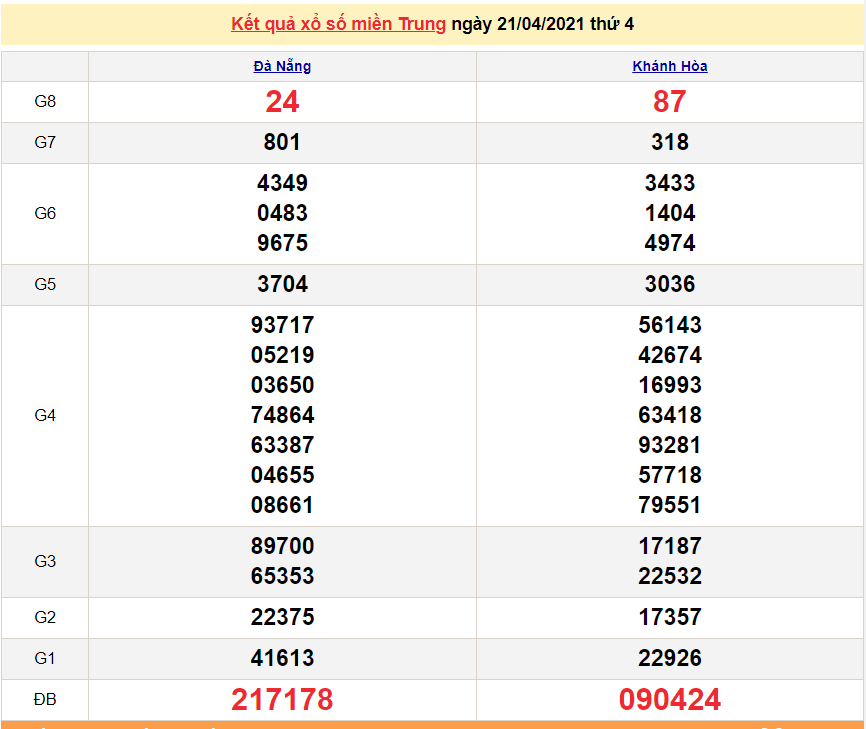
Task: Select the G7 result 801
Action: coord(282,143)
